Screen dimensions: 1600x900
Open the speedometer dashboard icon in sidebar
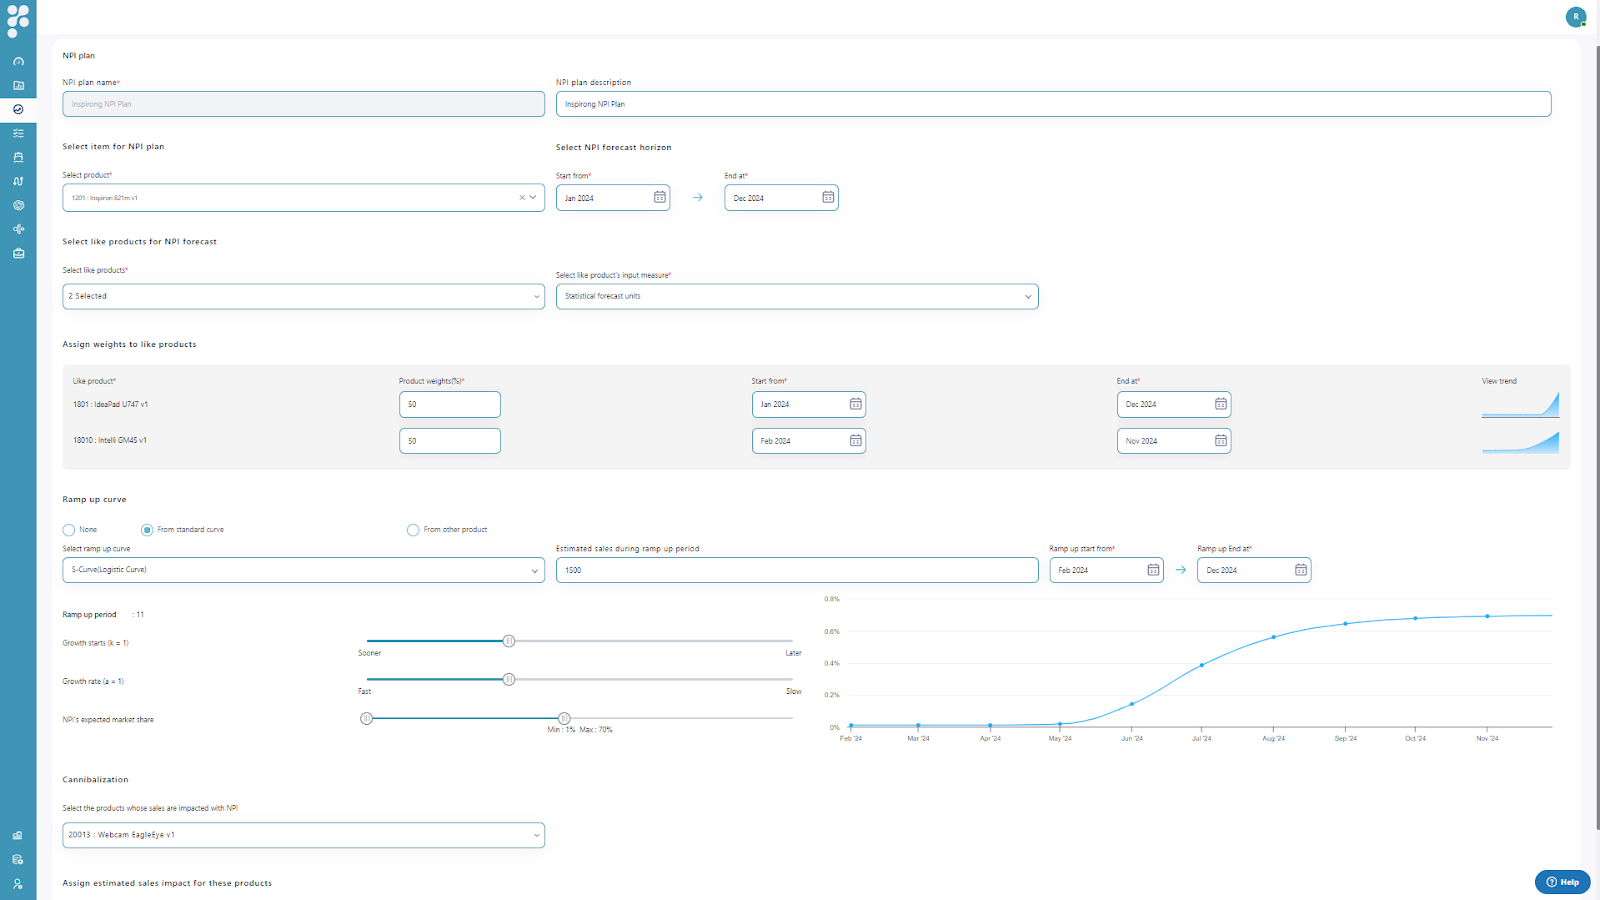coord(18,62)
